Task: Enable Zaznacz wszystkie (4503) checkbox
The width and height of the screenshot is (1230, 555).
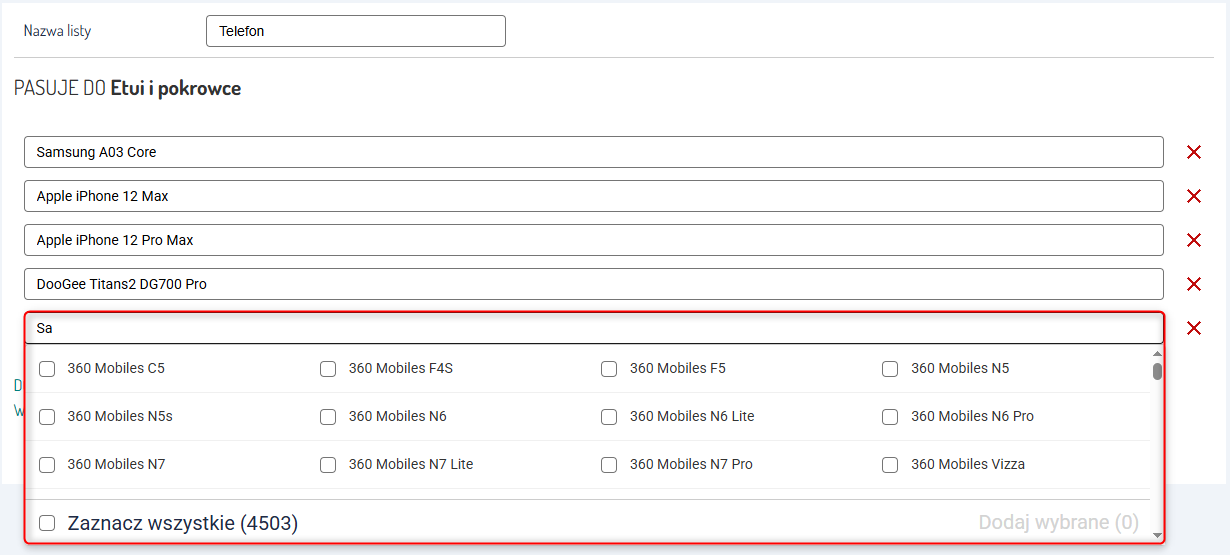Action: click(47, 523)
